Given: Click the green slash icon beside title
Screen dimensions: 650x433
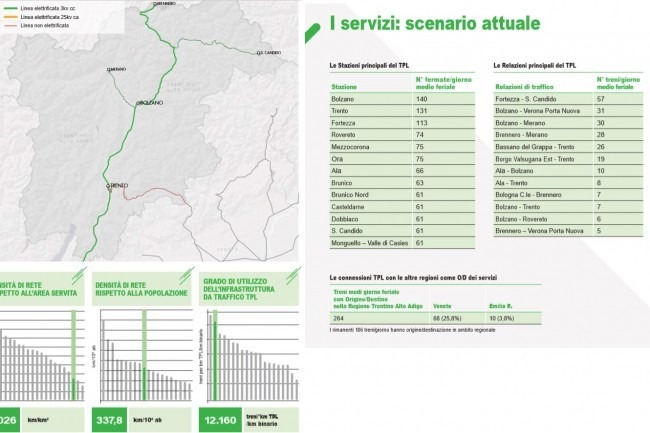Looking at the screenshot, I should 313,33.
